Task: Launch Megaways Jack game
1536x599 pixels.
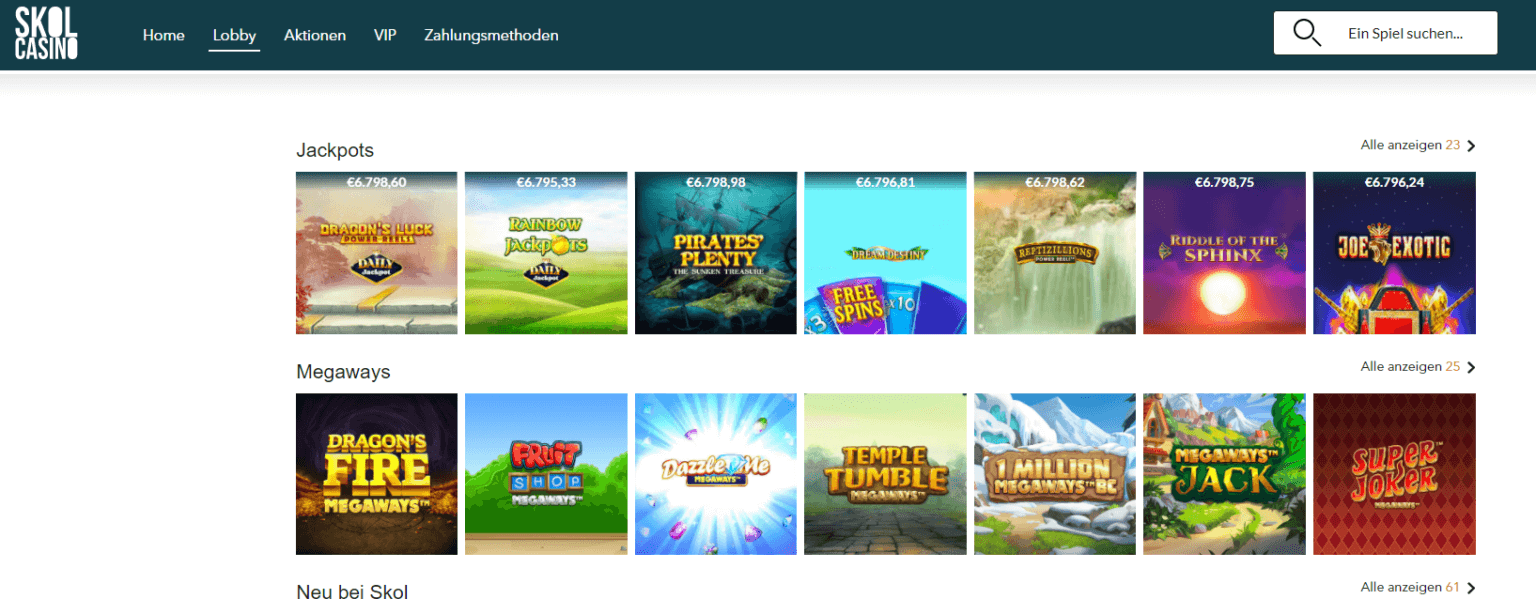Action: [x=1224, y=474]
